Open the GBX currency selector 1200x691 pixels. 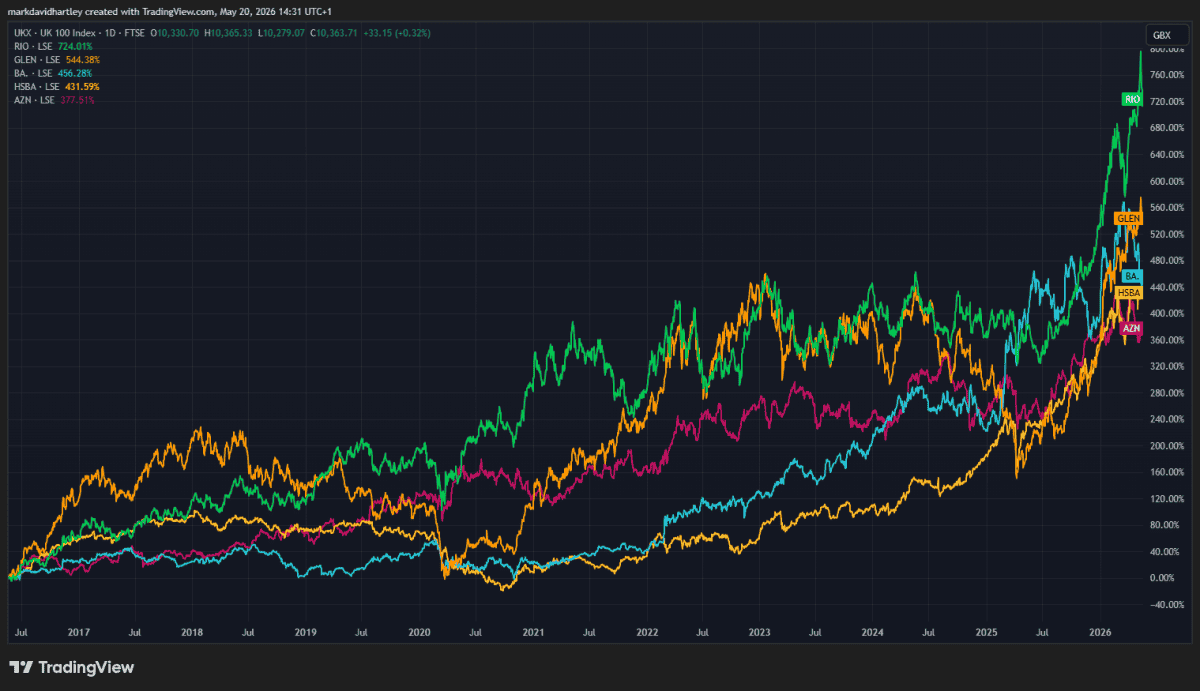point(1161,35)
